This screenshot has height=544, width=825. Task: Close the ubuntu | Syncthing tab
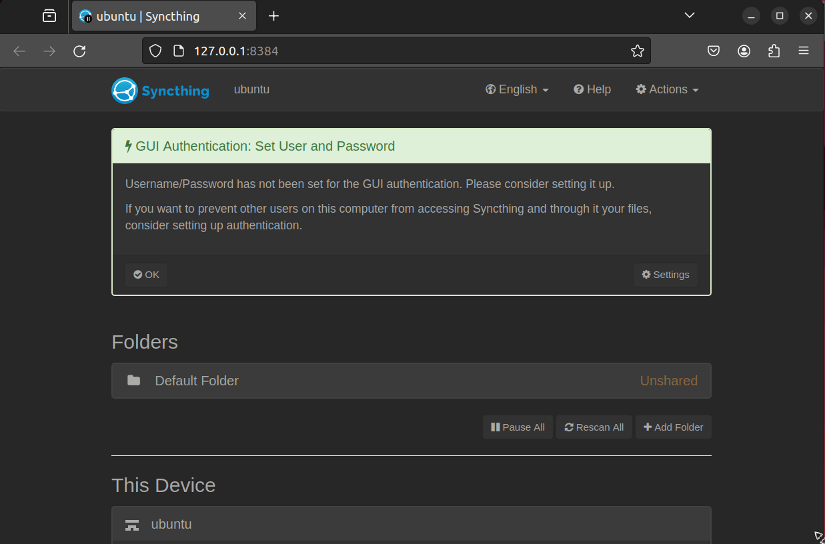pyautogui.click(x=243, y=16)
